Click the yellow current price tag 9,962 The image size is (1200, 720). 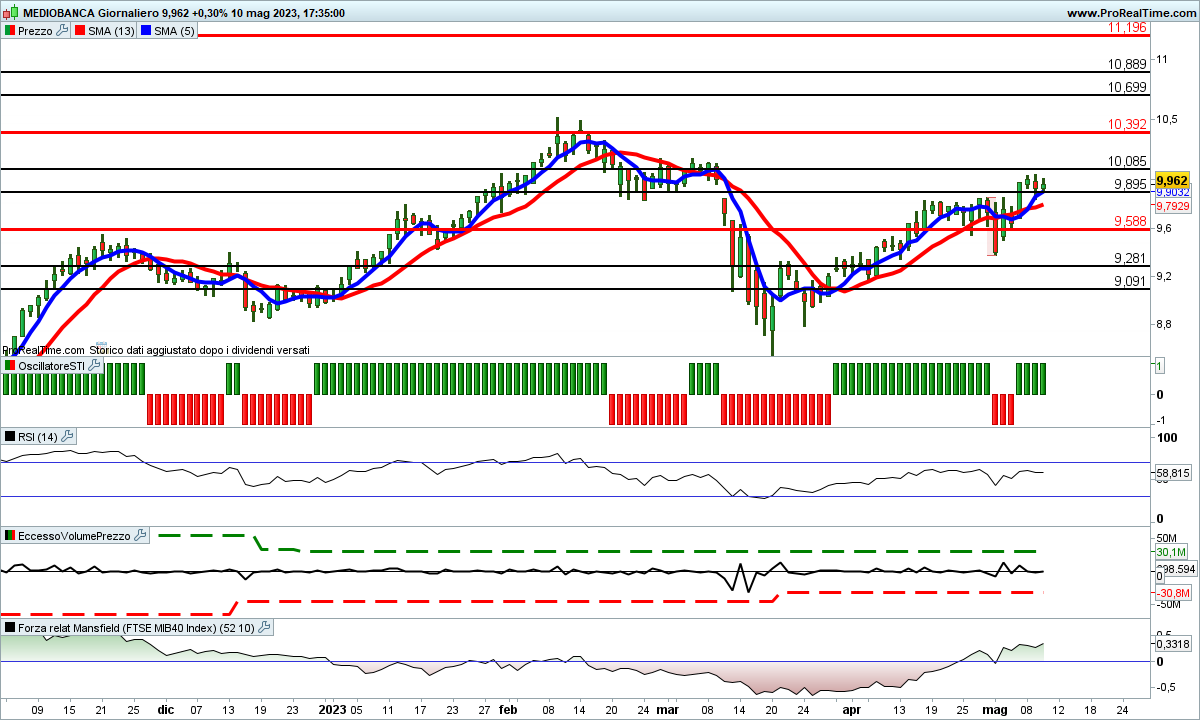(1171, 181)
